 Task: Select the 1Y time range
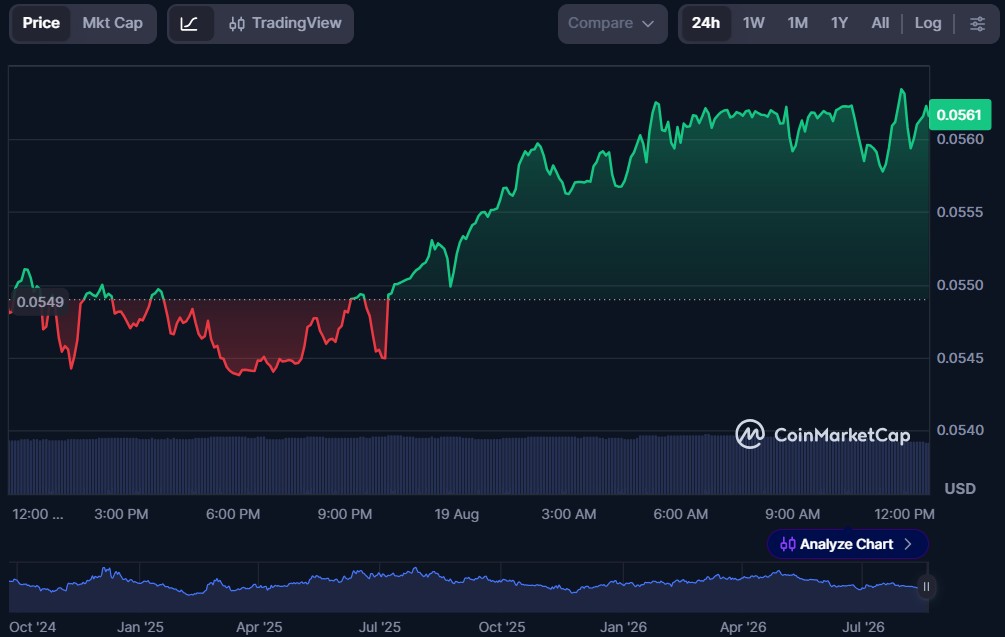coord(840,23)
